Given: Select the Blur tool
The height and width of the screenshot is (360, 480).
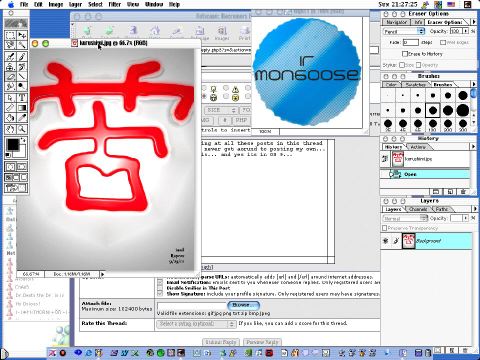Looking at the screenshot, I should pyautogui.click(x=10, y=87).
